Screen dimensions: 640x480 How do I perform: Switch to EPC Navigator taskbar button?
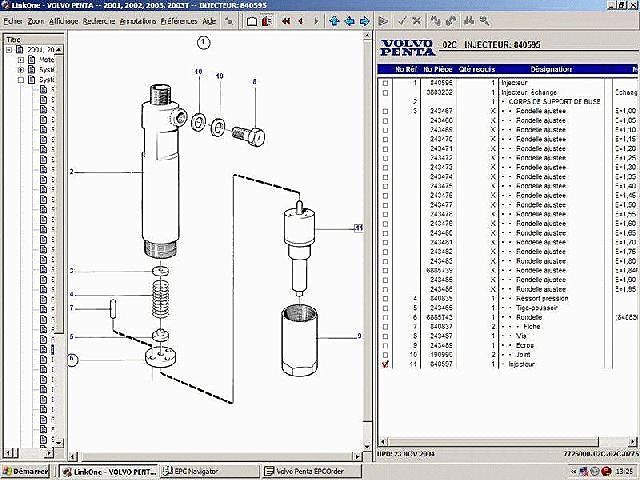210,471
